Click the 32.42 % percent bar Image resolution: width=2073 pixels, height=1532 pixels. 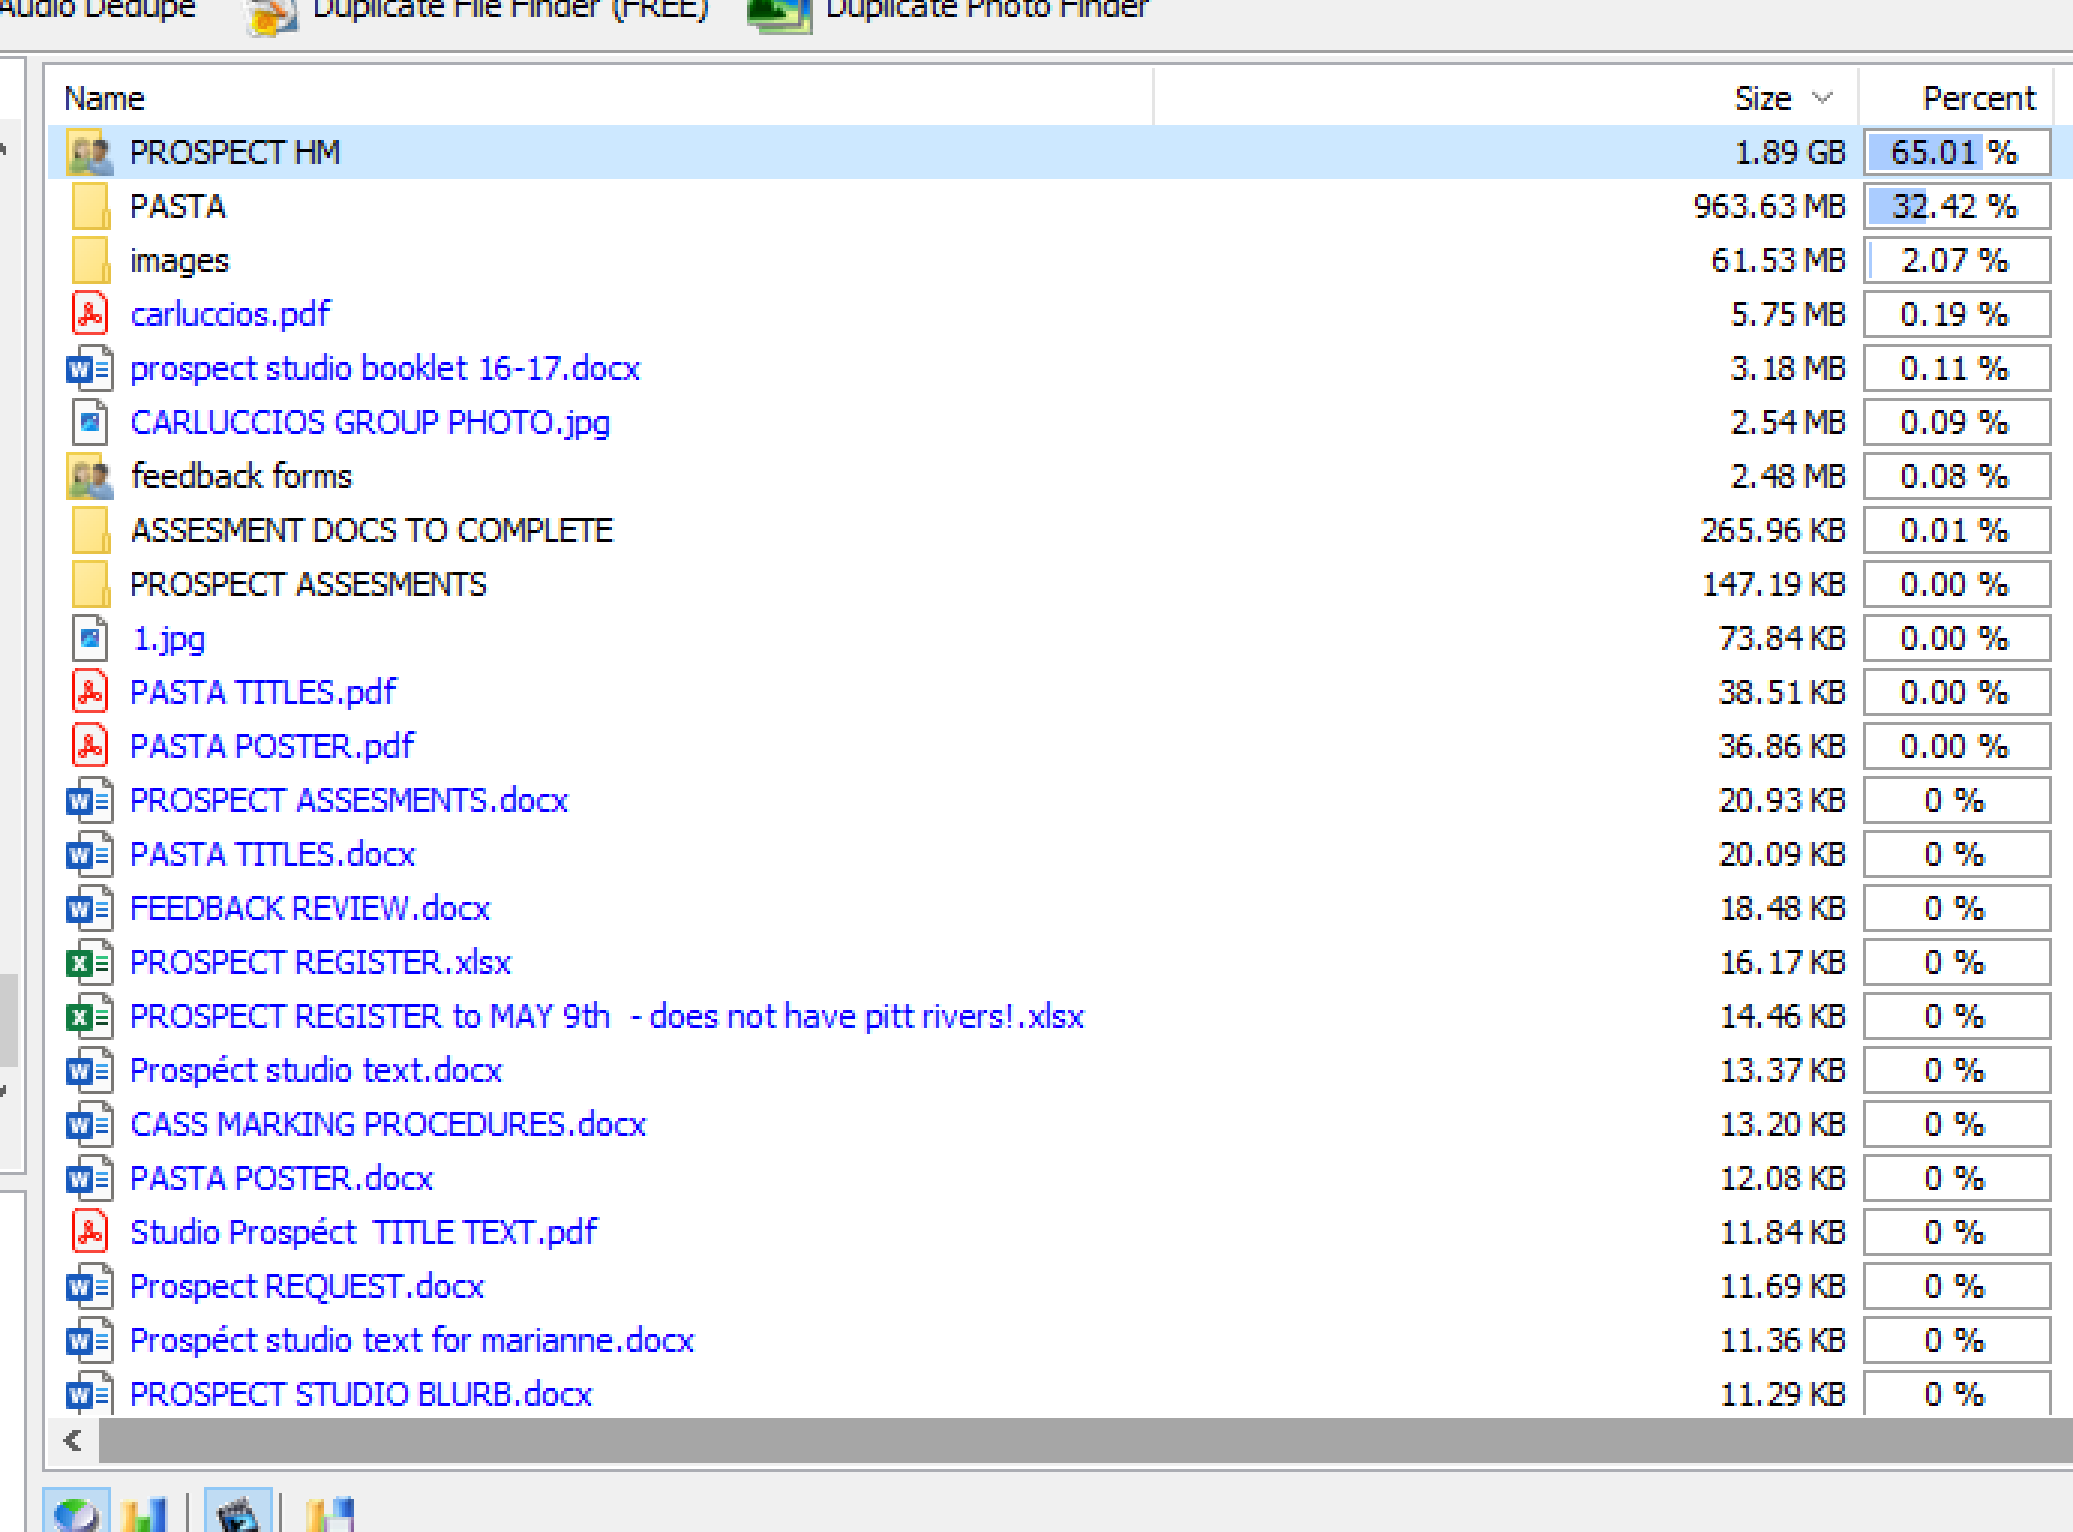[1955, 206]
